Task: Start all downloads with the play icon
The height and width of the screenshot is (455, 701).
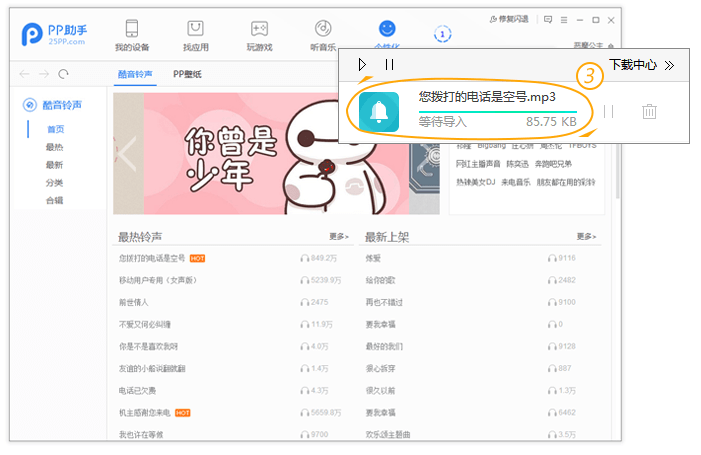Action: [362, 65]
